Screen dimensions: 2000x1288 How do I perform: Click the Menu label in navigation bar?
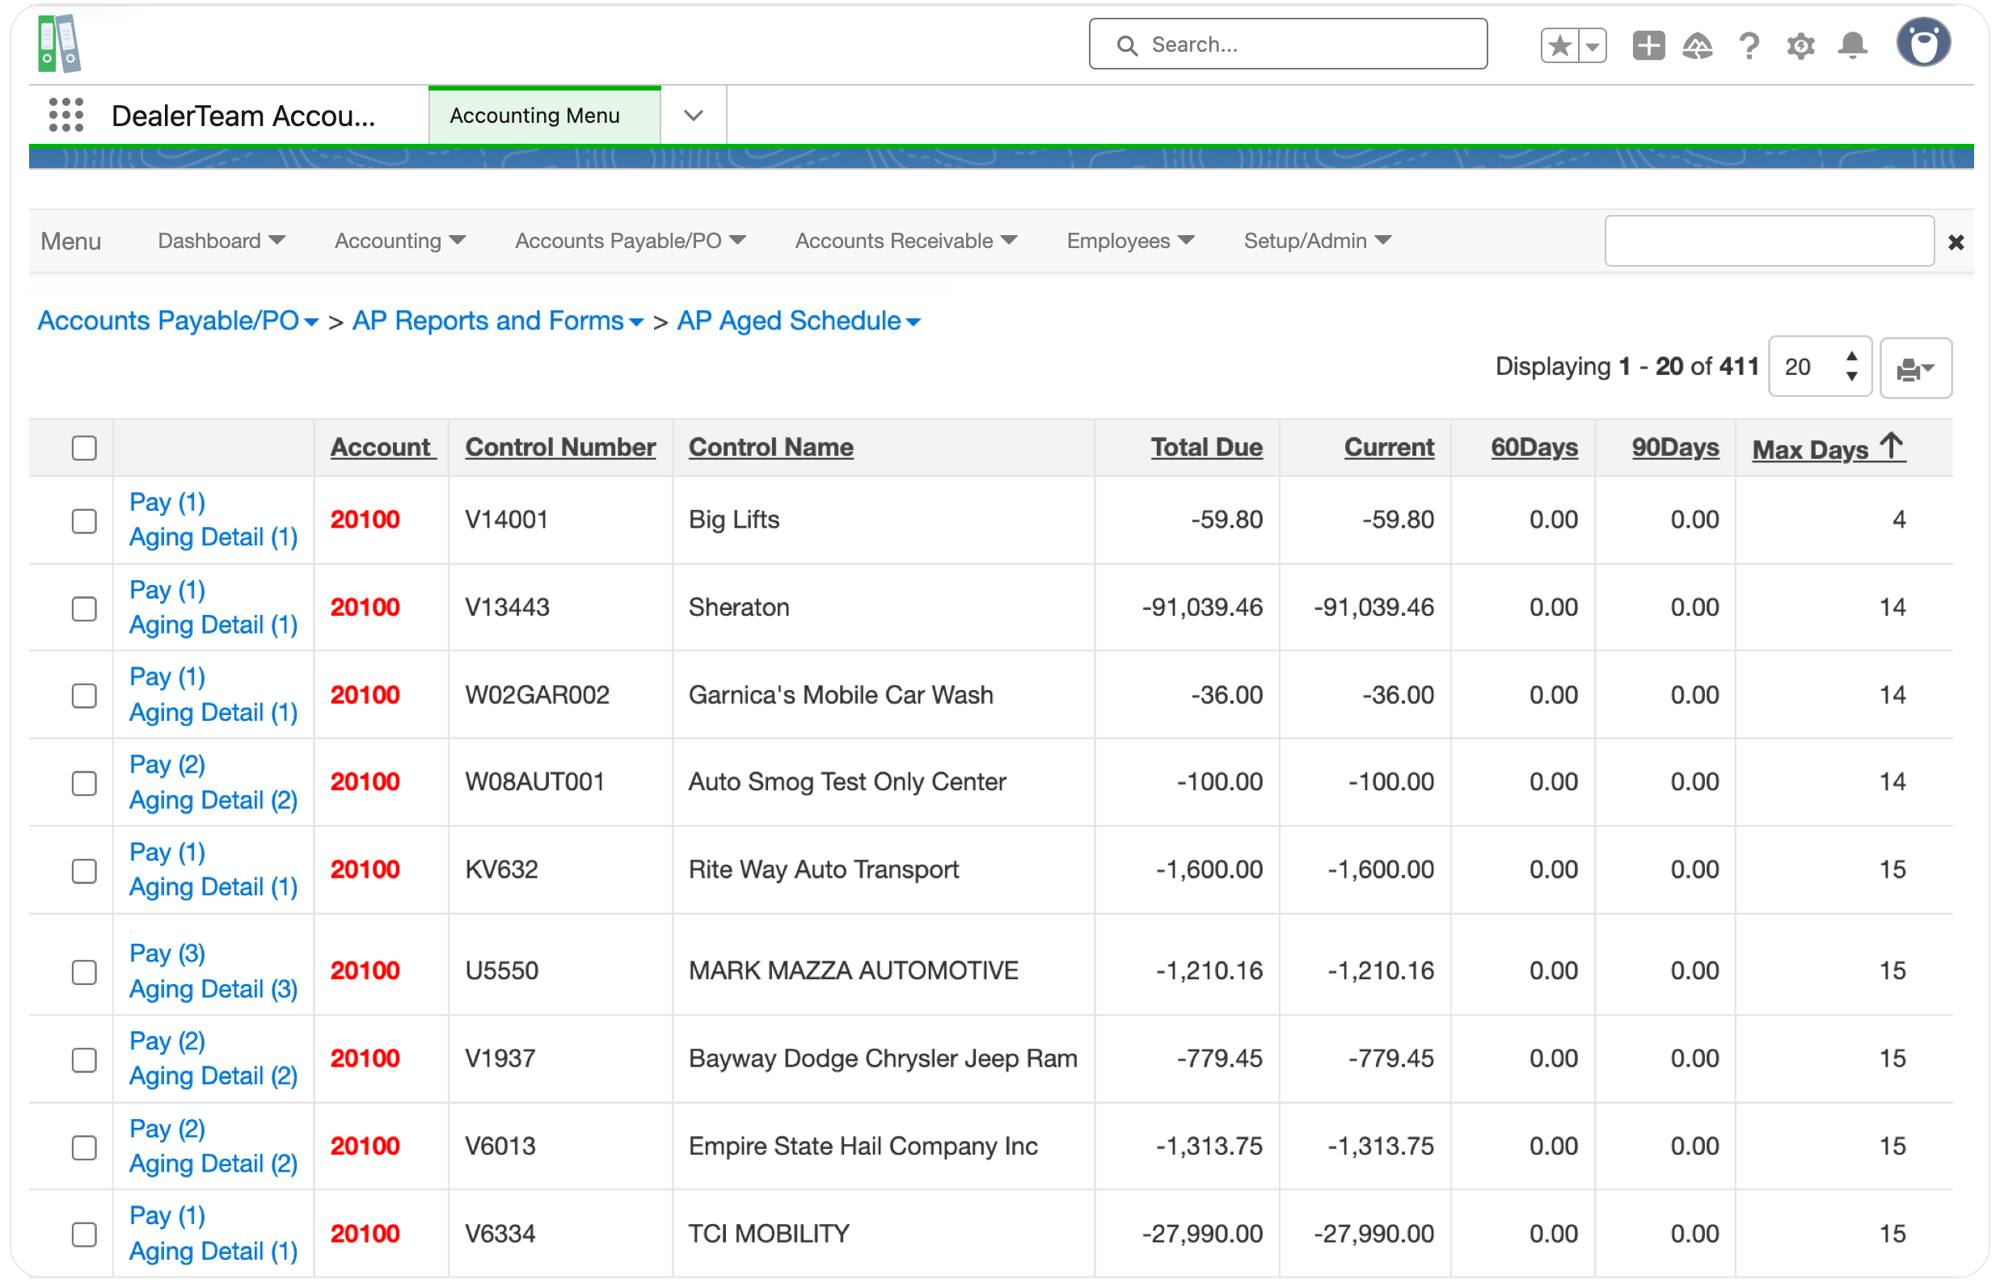pos(71,241)
